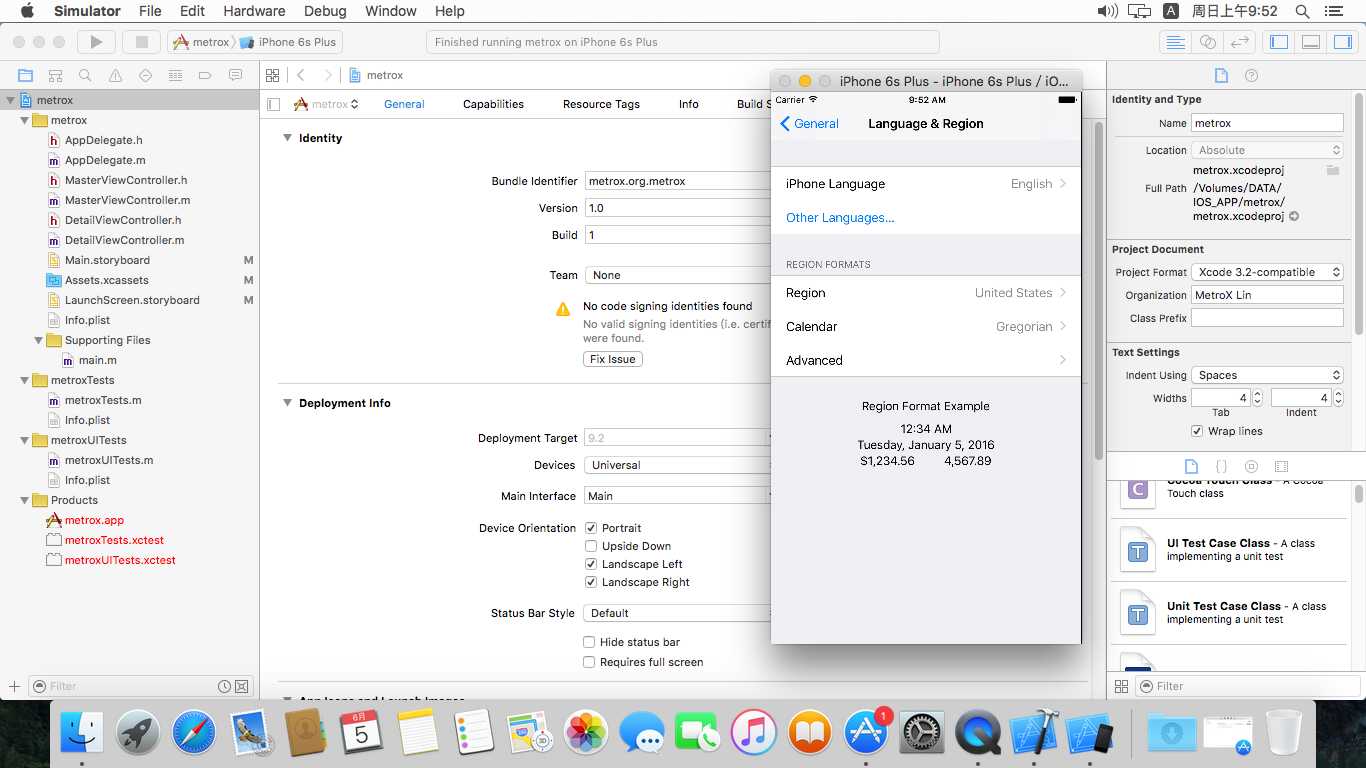Show the Quick Help inspector icon

click(x=1251, y=75)
